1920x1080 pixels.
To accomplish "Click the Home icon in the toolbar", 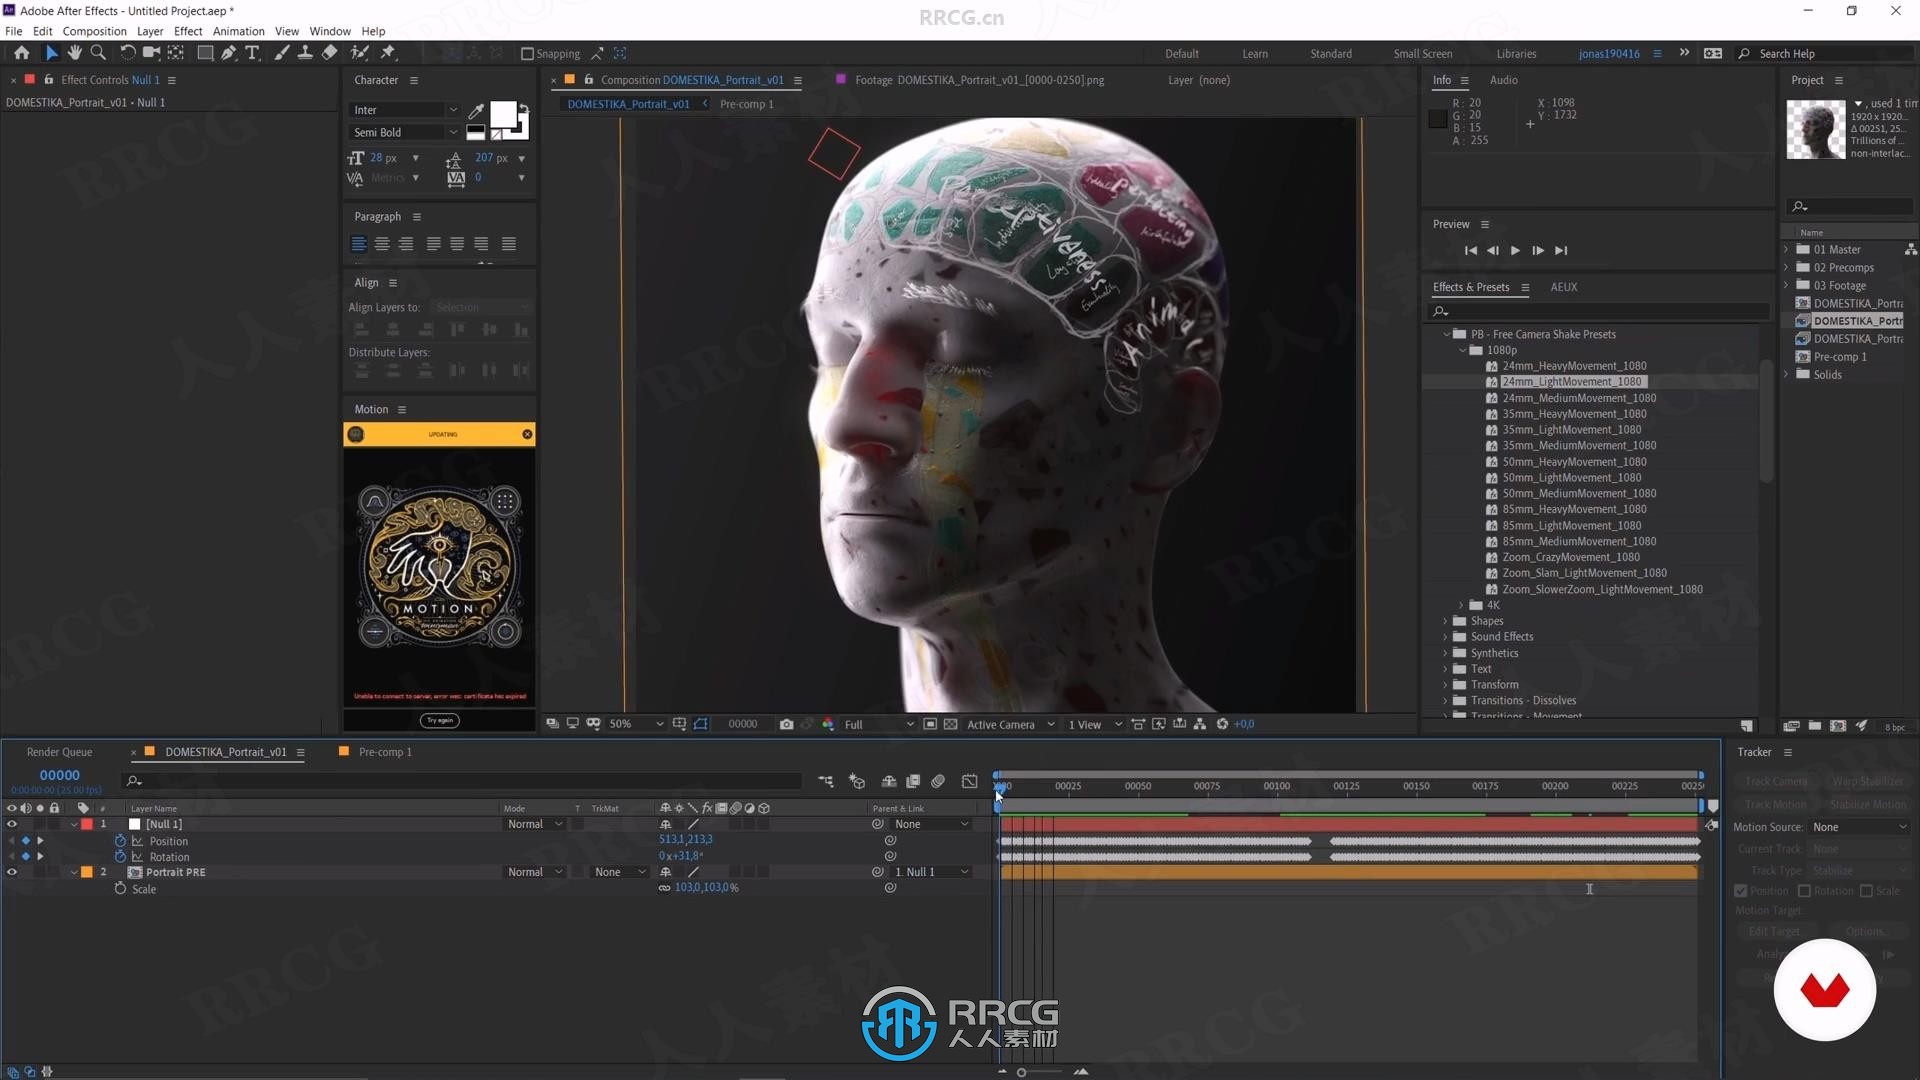I will point(21,53).
